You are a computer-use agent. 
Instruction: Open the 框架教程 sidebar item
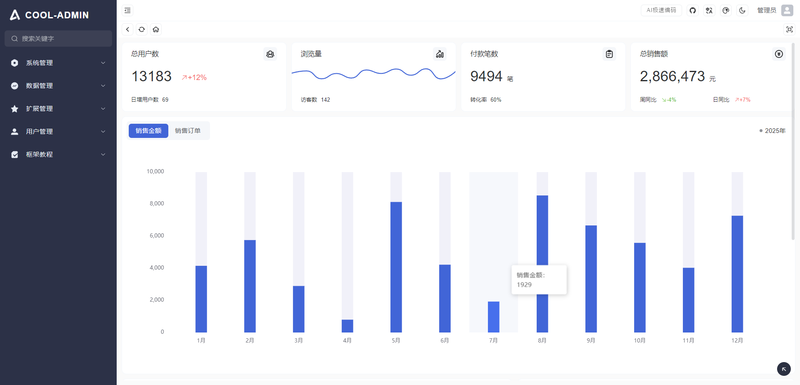click(x=58, y=155)
